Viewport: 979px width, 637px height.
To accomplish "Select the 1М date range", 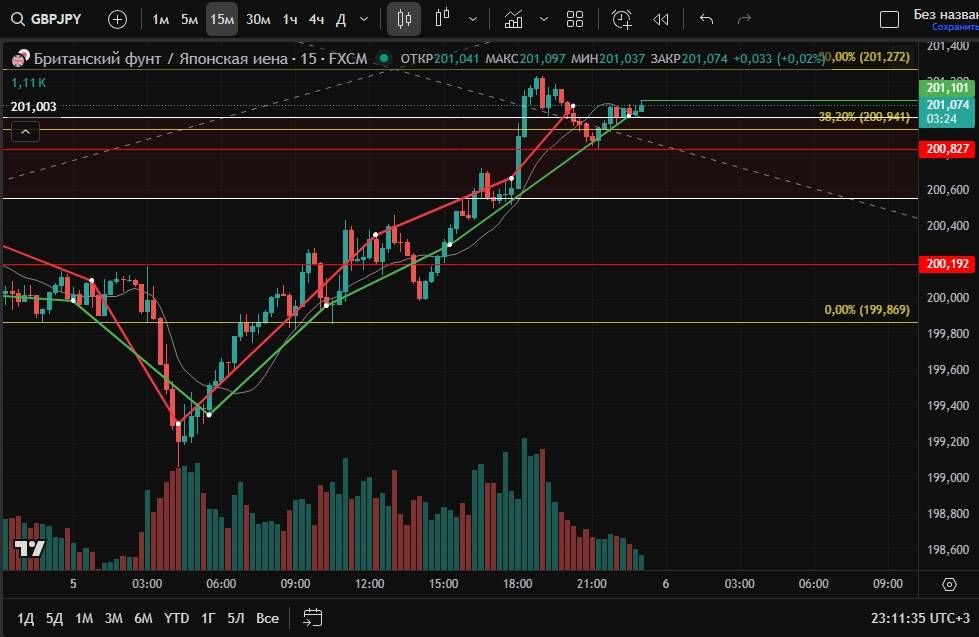I will pyautogui.click(x=84, y=617).
